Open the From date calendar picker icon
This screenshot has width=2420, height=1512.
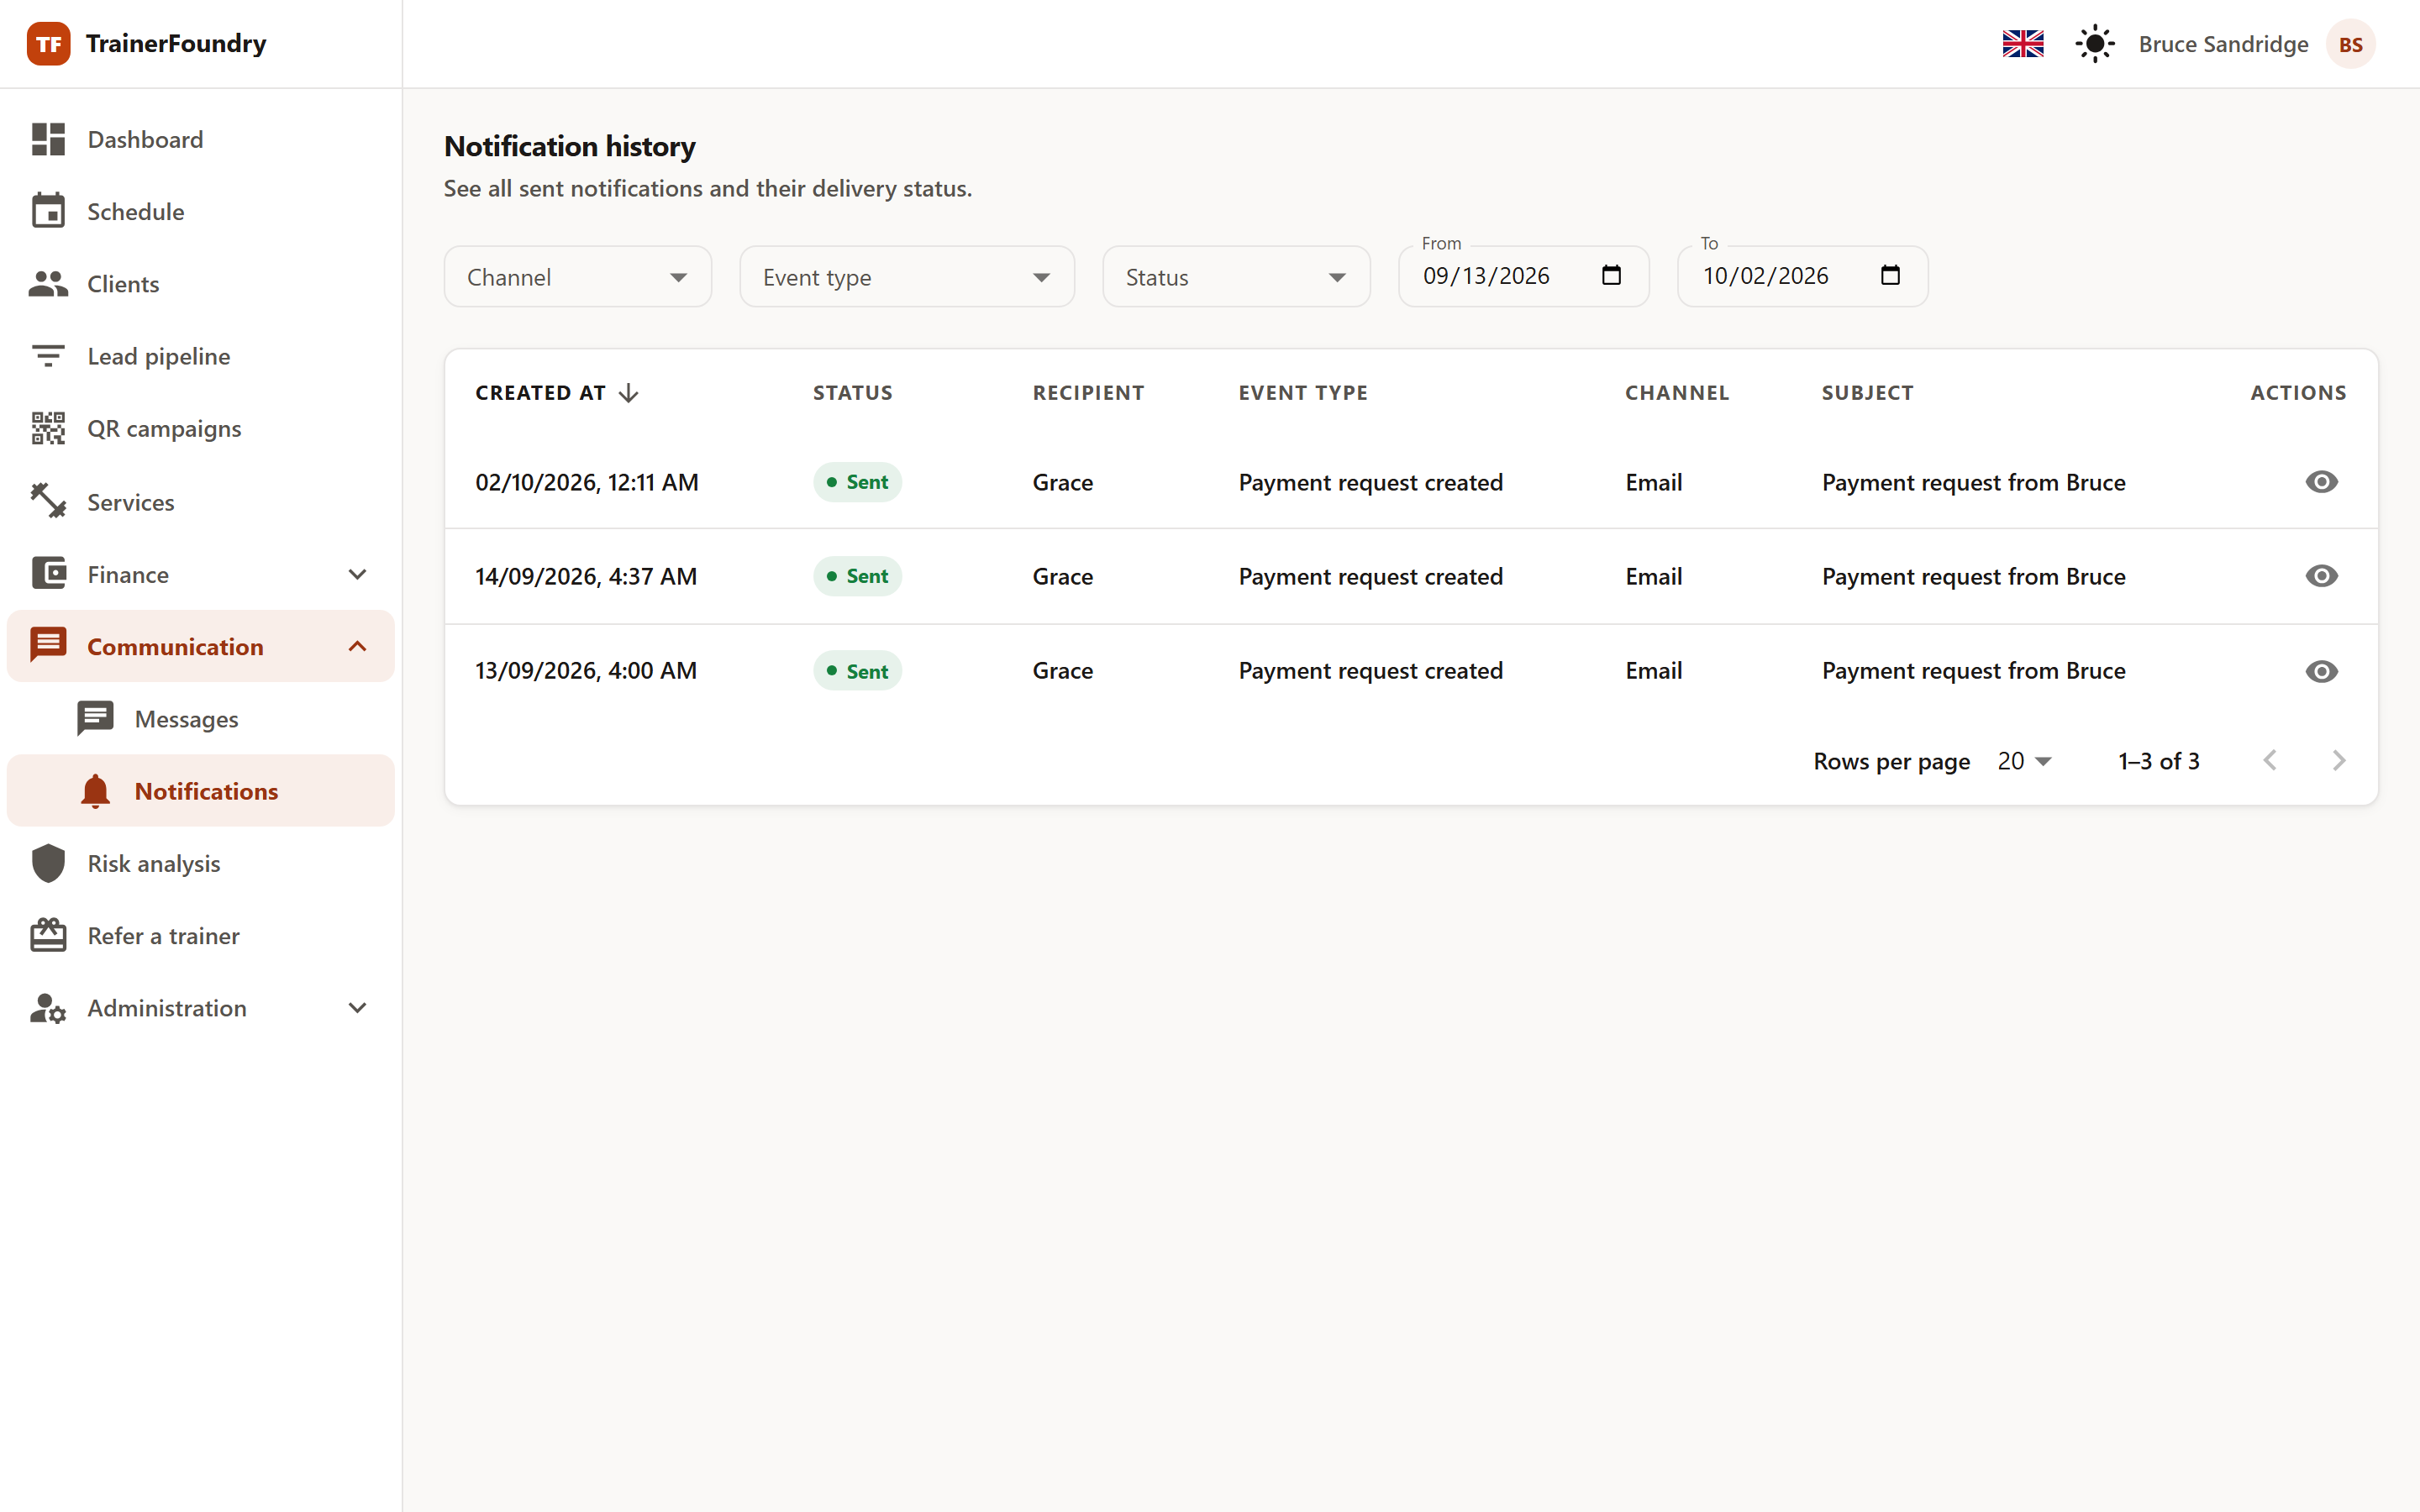(x=1611, y=275)
